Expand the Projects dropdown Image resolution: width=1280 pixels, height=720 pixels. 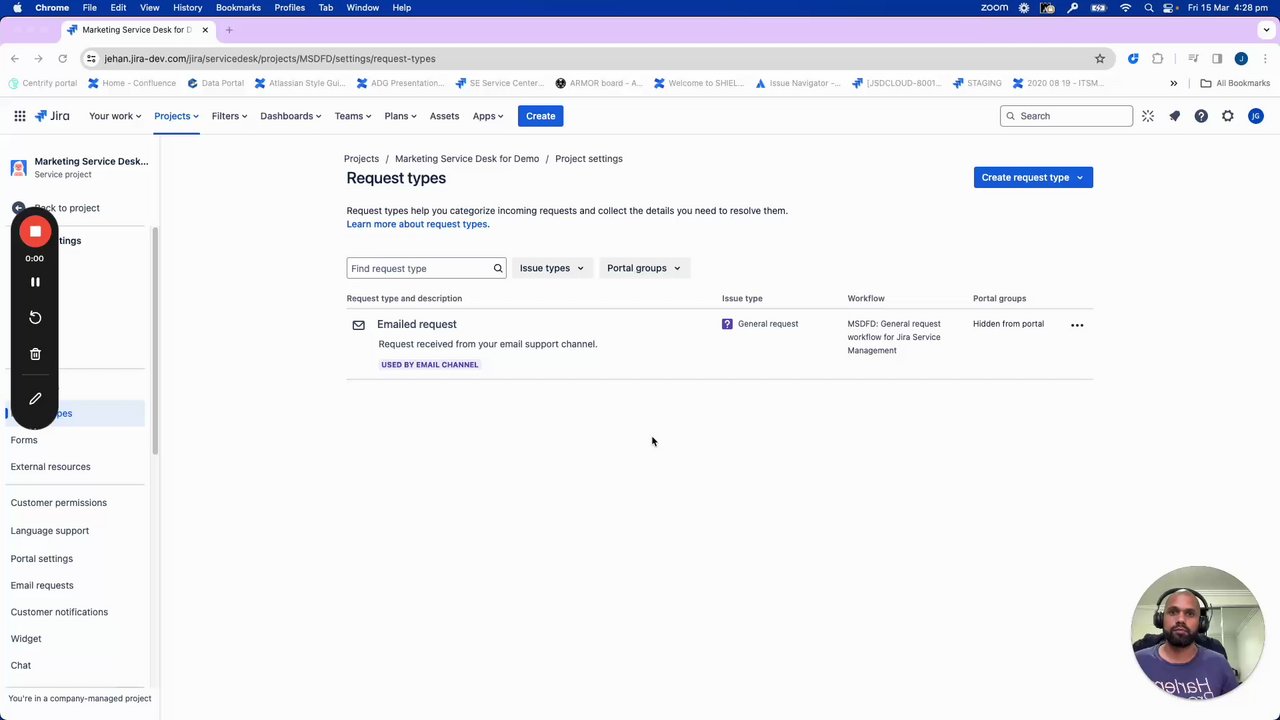point(176,116)
